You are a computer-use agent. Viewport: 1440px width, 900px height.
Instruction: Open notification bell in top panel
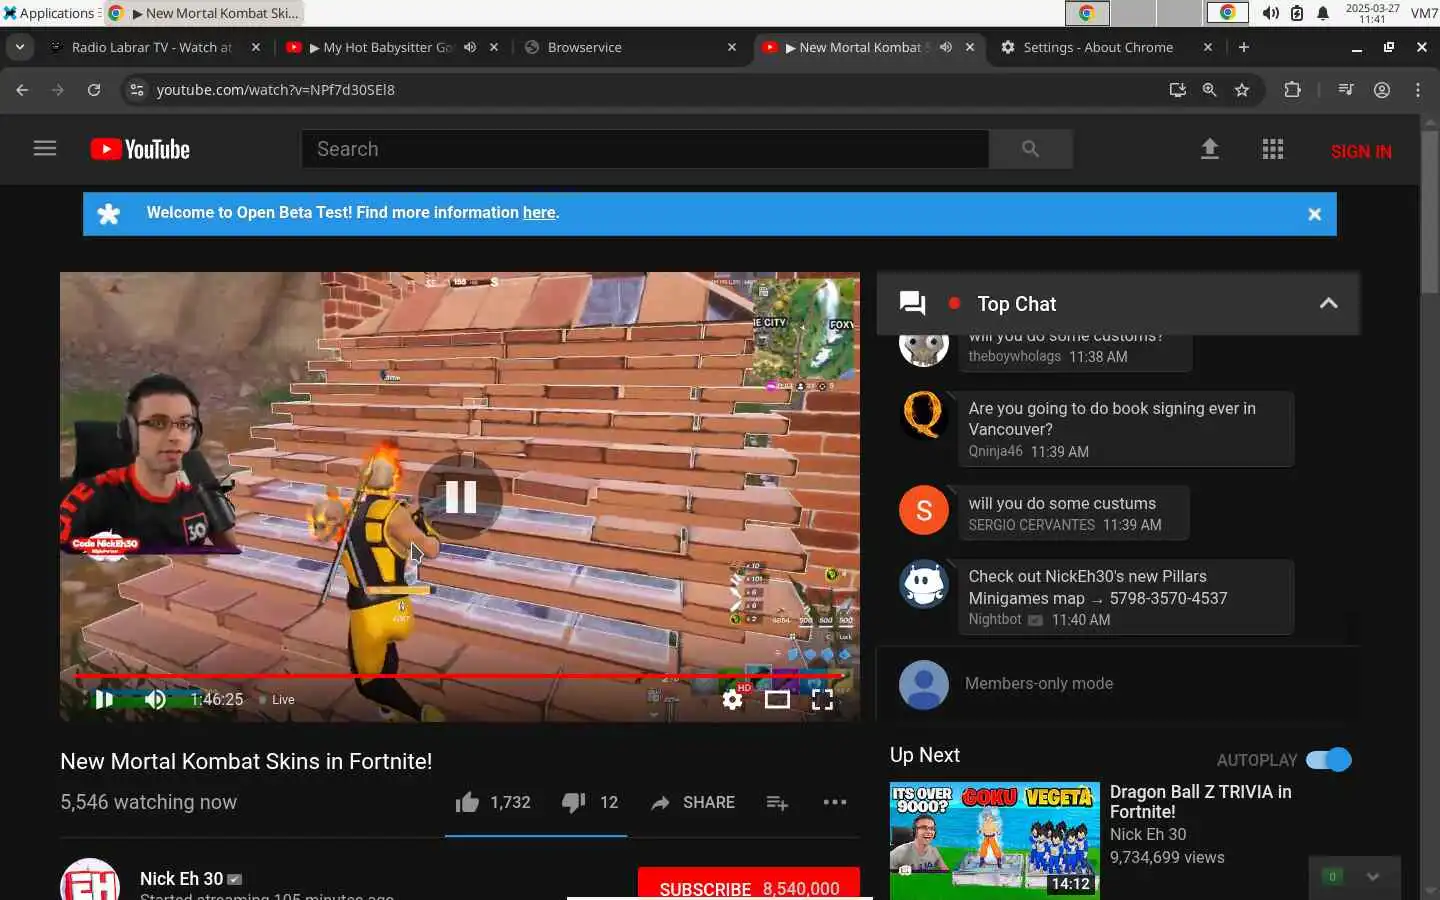tap(1323, 13)
